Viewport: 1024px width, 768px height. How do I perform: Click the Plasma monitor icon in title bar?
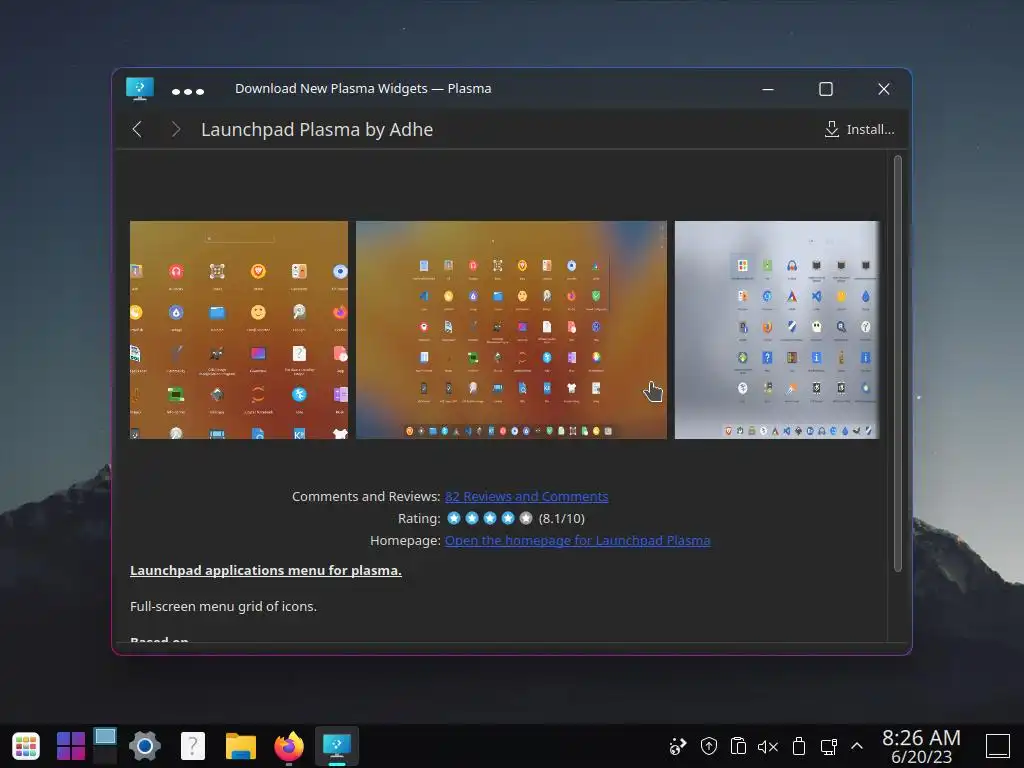click(x=140, y=89)
